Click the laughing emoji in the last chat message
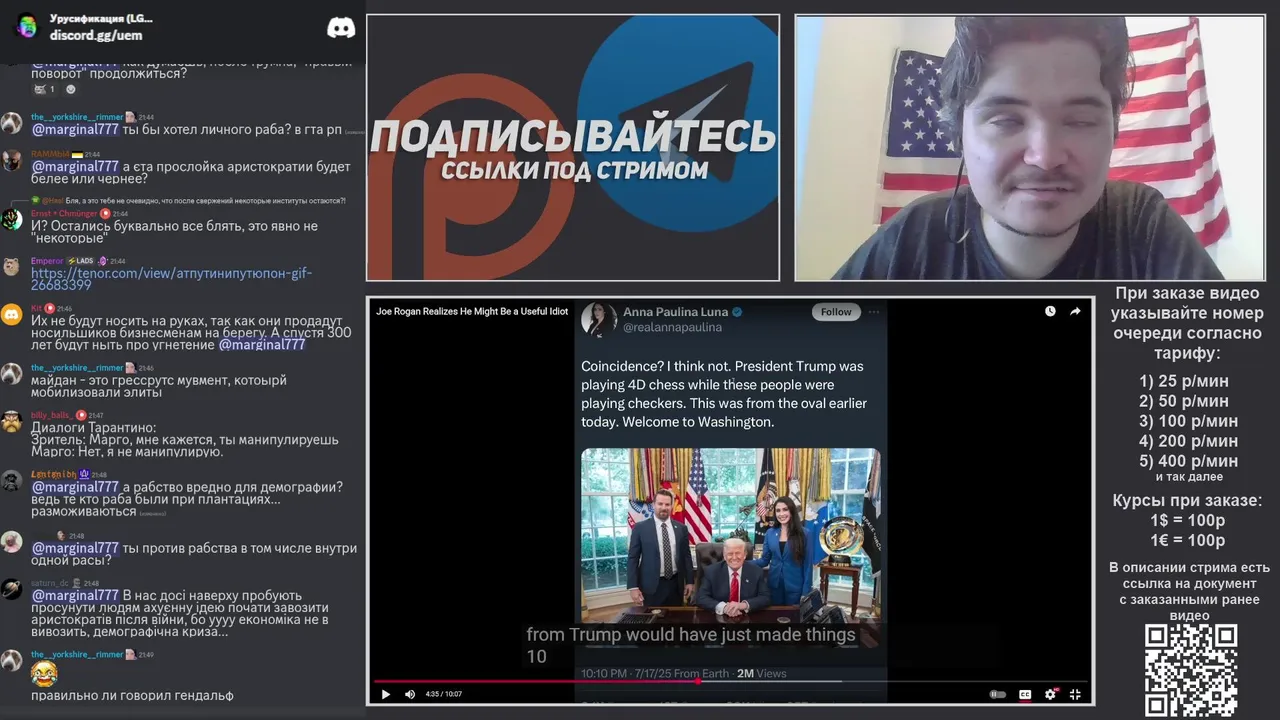The height and width of the screenshot is (720, 1280). [44, 674]
